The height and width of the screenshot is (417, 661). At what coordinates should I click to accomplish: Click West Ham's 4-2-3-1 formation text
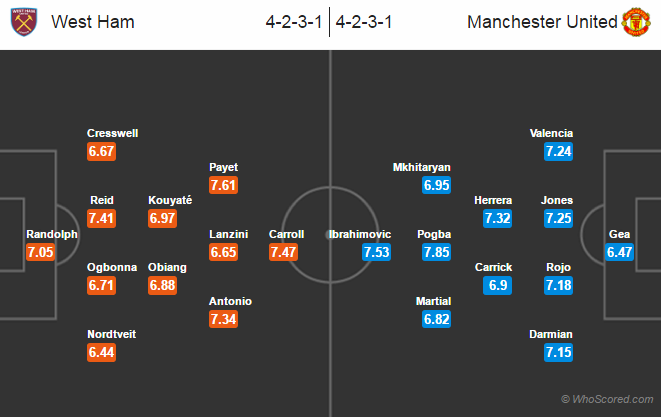point(294,22)
